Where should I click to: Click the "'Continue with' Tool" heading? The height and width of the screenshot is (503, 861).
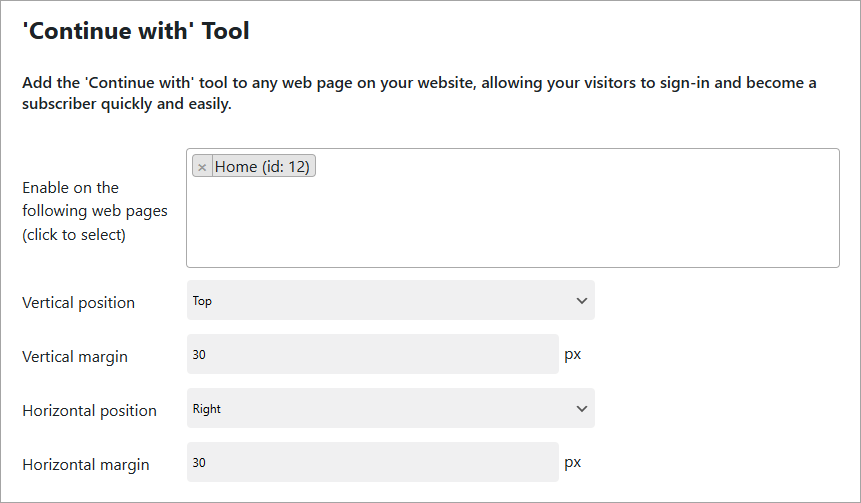coord(136,32)
